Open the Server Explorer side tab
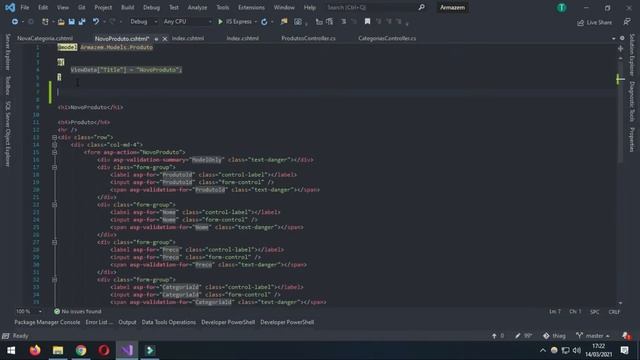The width and height of the screenshot is (640, 360). 7,52
